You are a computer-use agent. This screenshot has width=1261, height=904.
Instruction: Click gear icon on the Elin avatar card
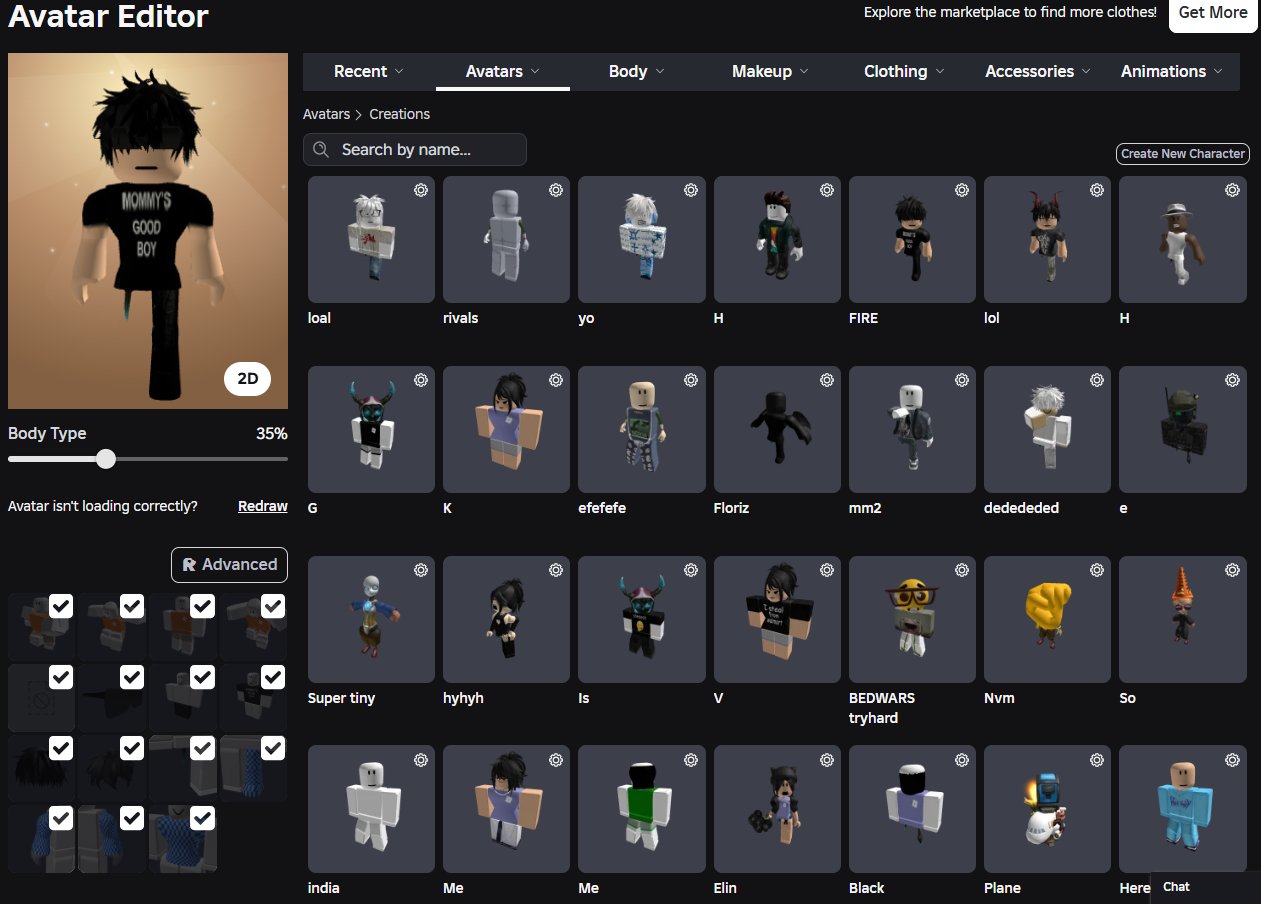click(x=827, y=760)
